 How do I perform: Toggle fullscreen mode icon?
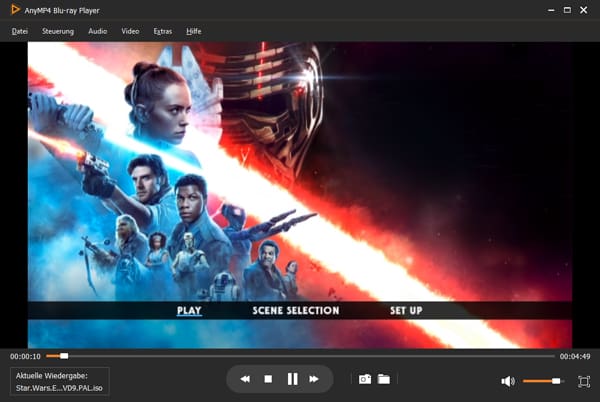(584, 381)
